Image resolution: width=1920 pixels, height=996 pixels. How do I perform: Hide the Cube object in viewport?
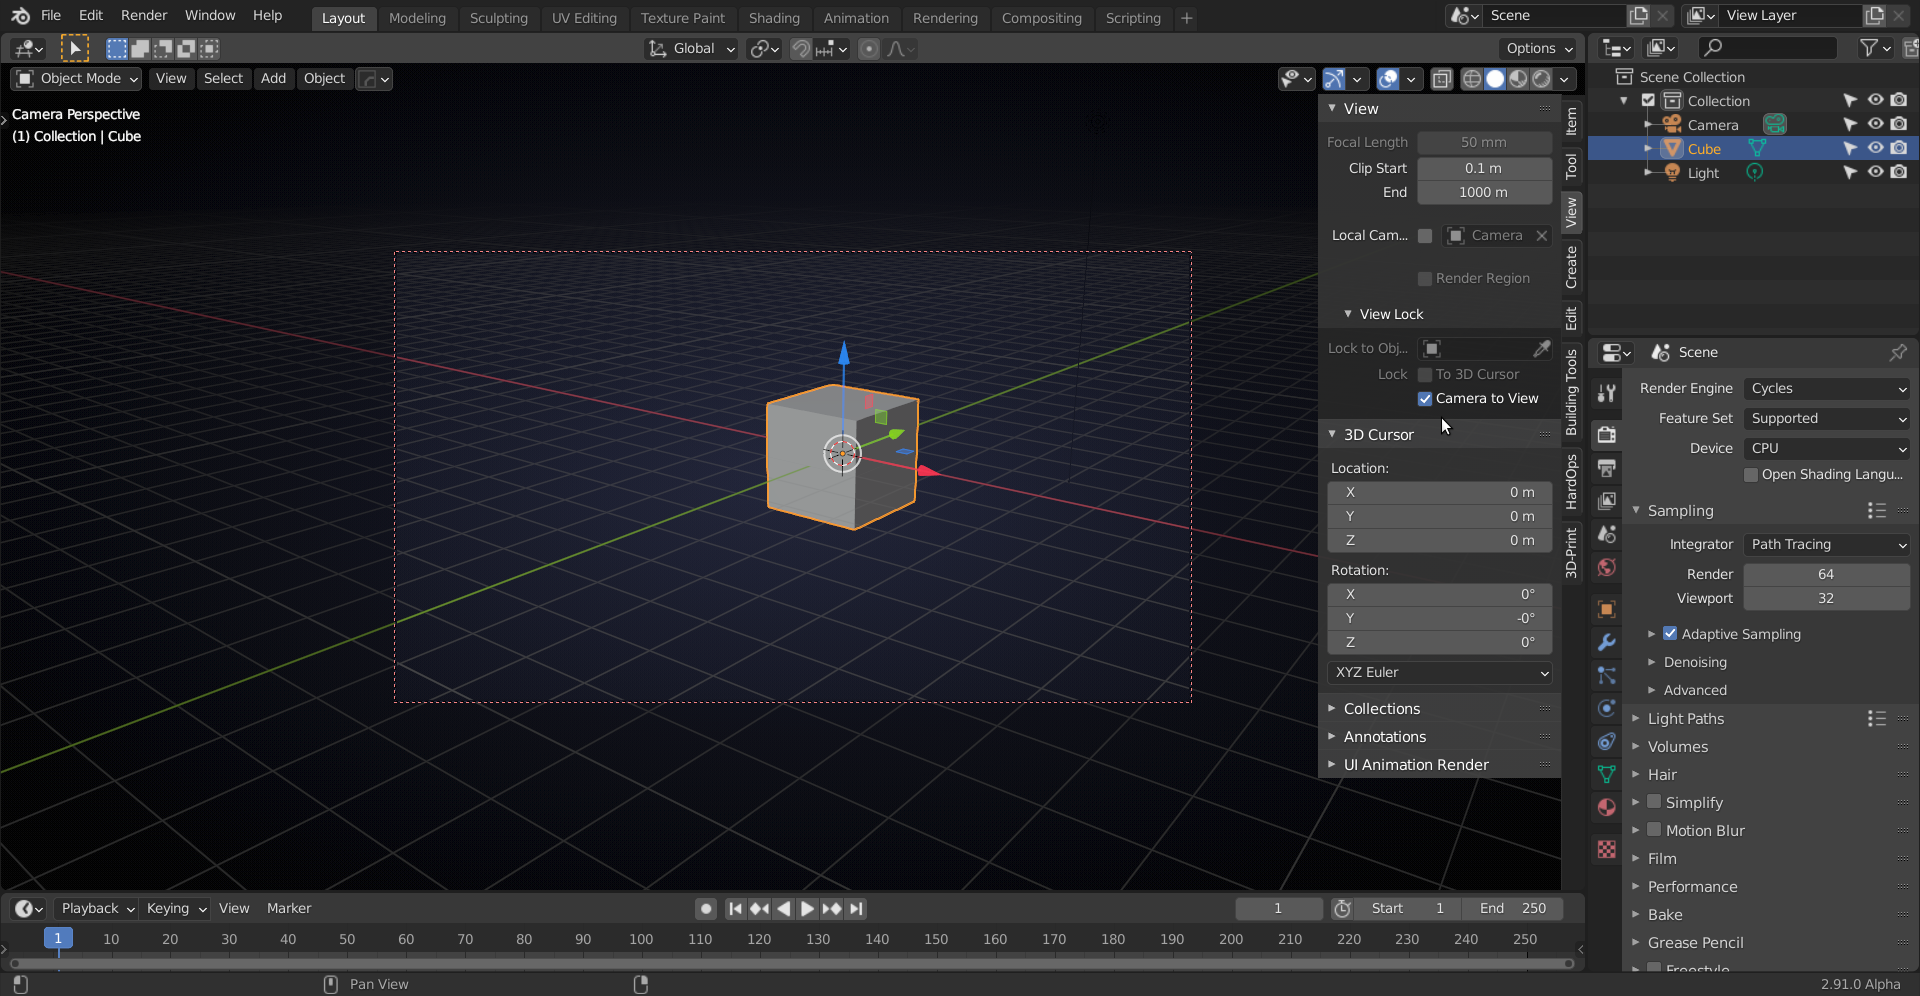[x=1875, y=148]
